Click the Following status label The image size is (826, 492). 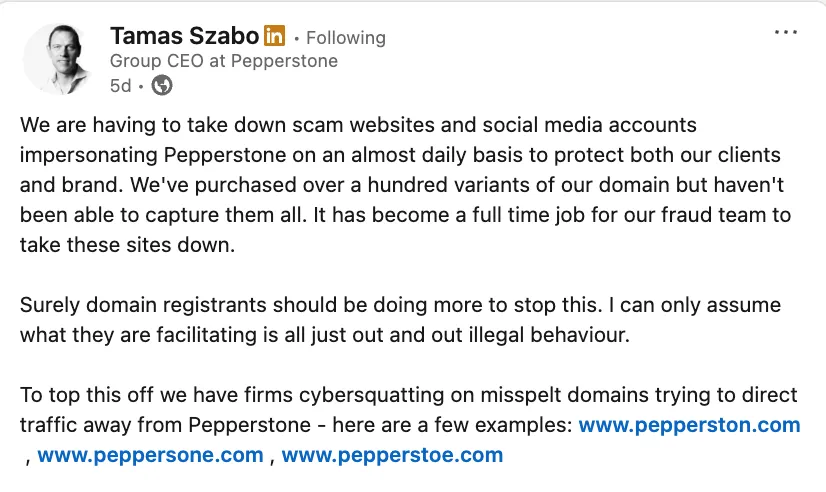point(346,38)
